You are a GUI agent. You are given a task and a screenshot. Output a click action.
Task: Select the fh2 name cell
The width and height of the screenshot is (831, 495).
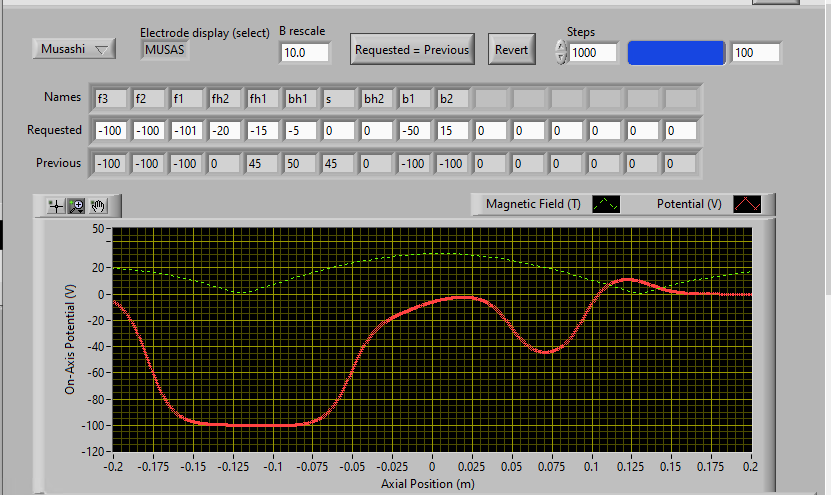pos(225,99)
